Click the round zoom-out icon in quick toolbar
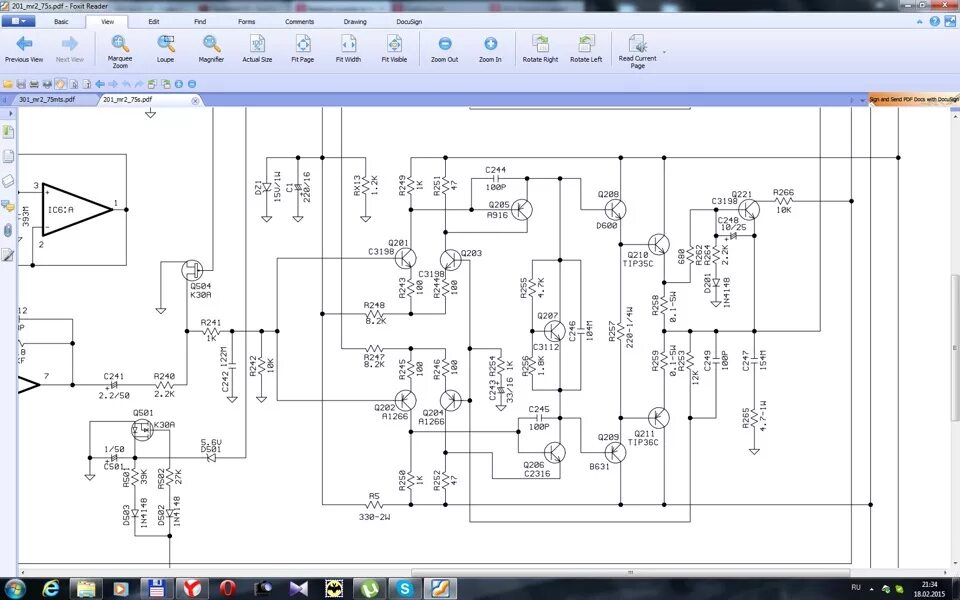The height and width of the screenshot is (600, 960). coord(192,84)
